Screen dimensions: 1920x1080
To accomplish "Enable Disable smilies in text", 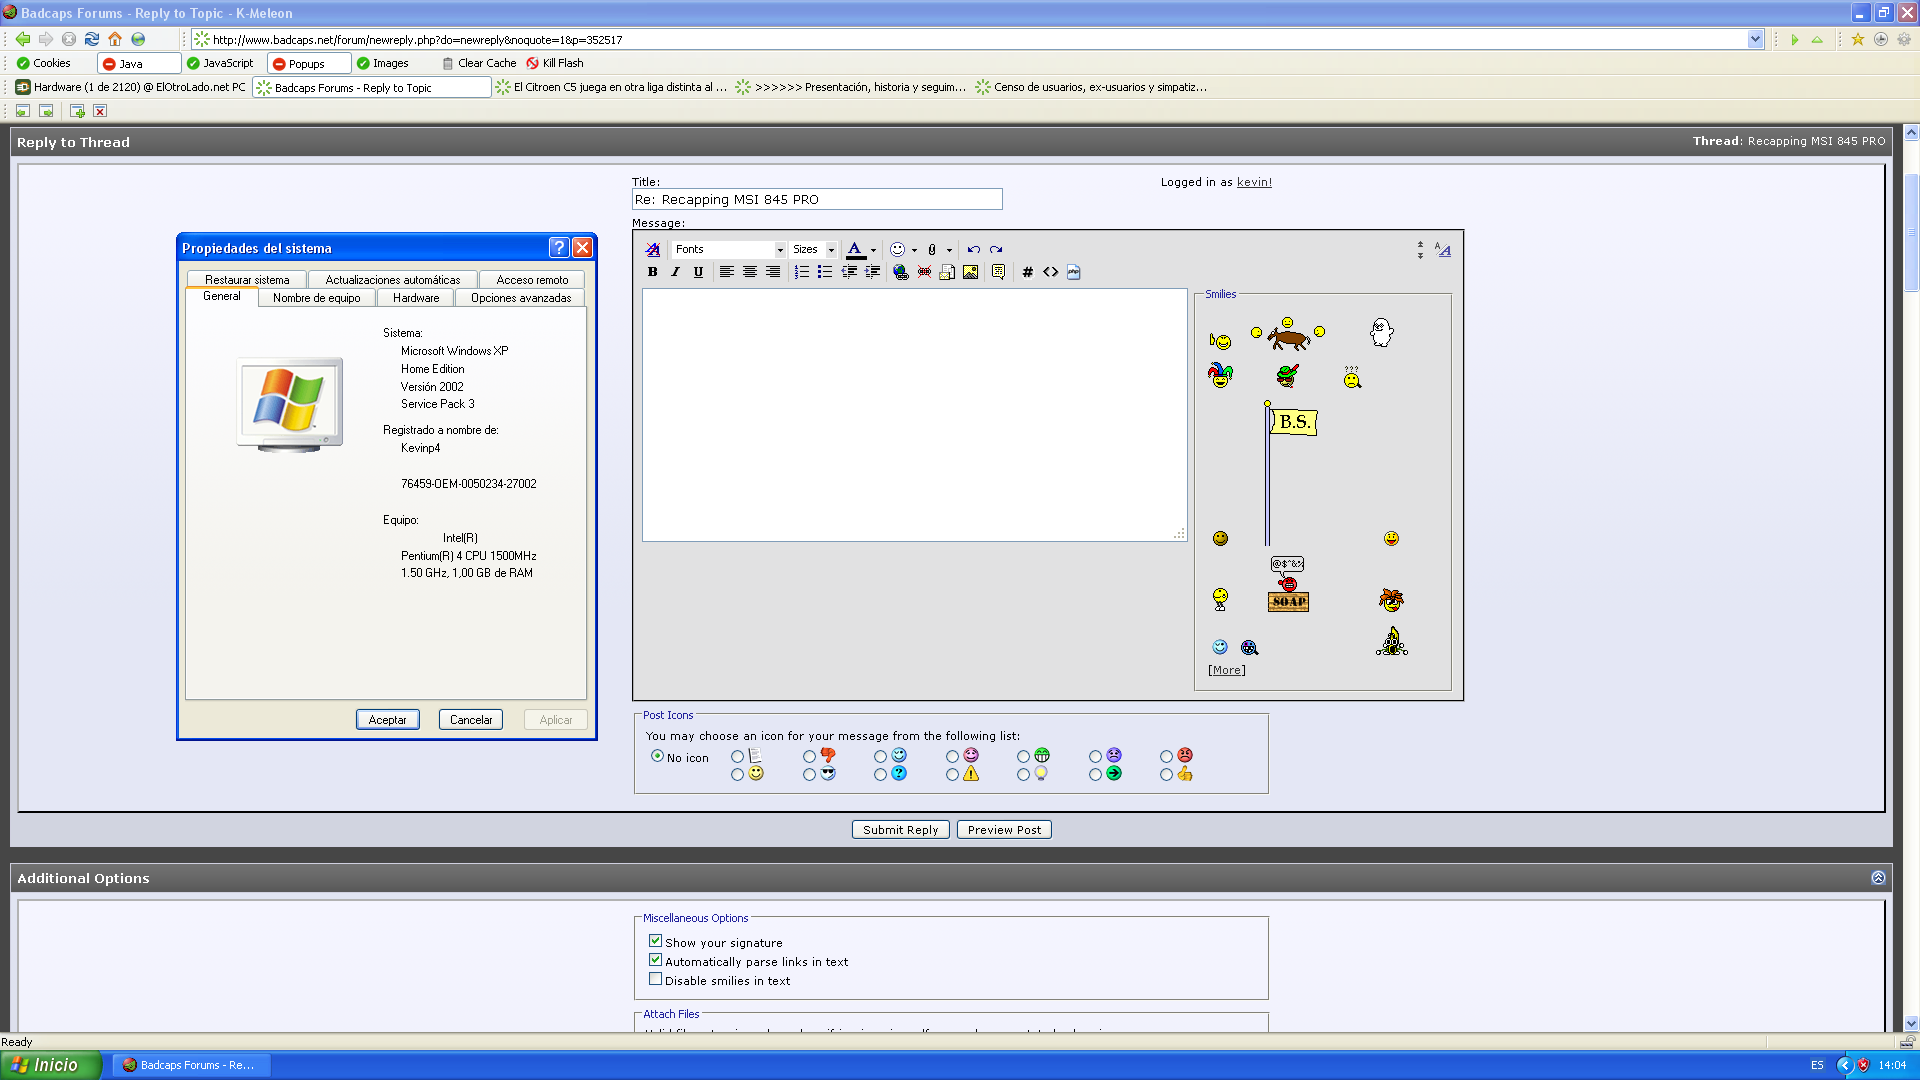I will (x=655, y=979).
